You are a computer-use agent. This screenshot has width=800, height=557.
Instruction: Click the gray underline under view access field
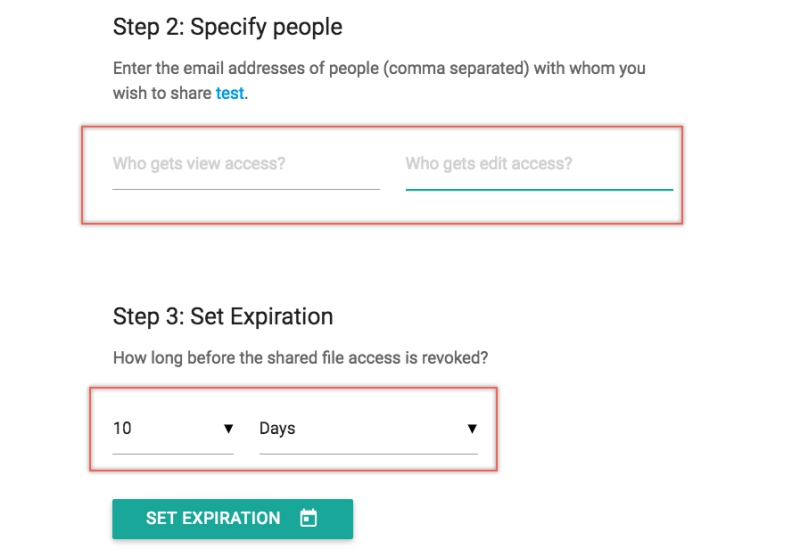pos(245,188)
